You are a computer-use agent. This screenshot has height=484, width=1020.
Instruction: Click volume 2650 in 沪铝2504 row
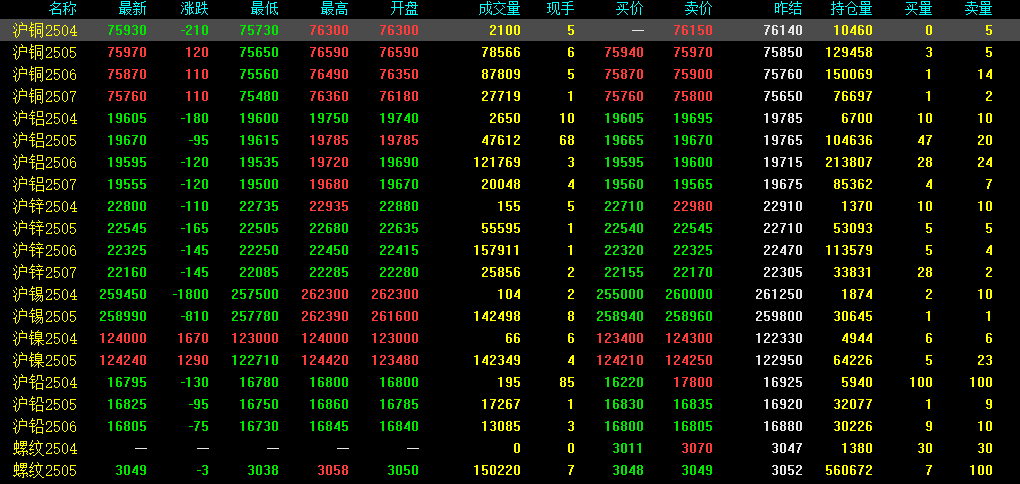tap(505, 118)
